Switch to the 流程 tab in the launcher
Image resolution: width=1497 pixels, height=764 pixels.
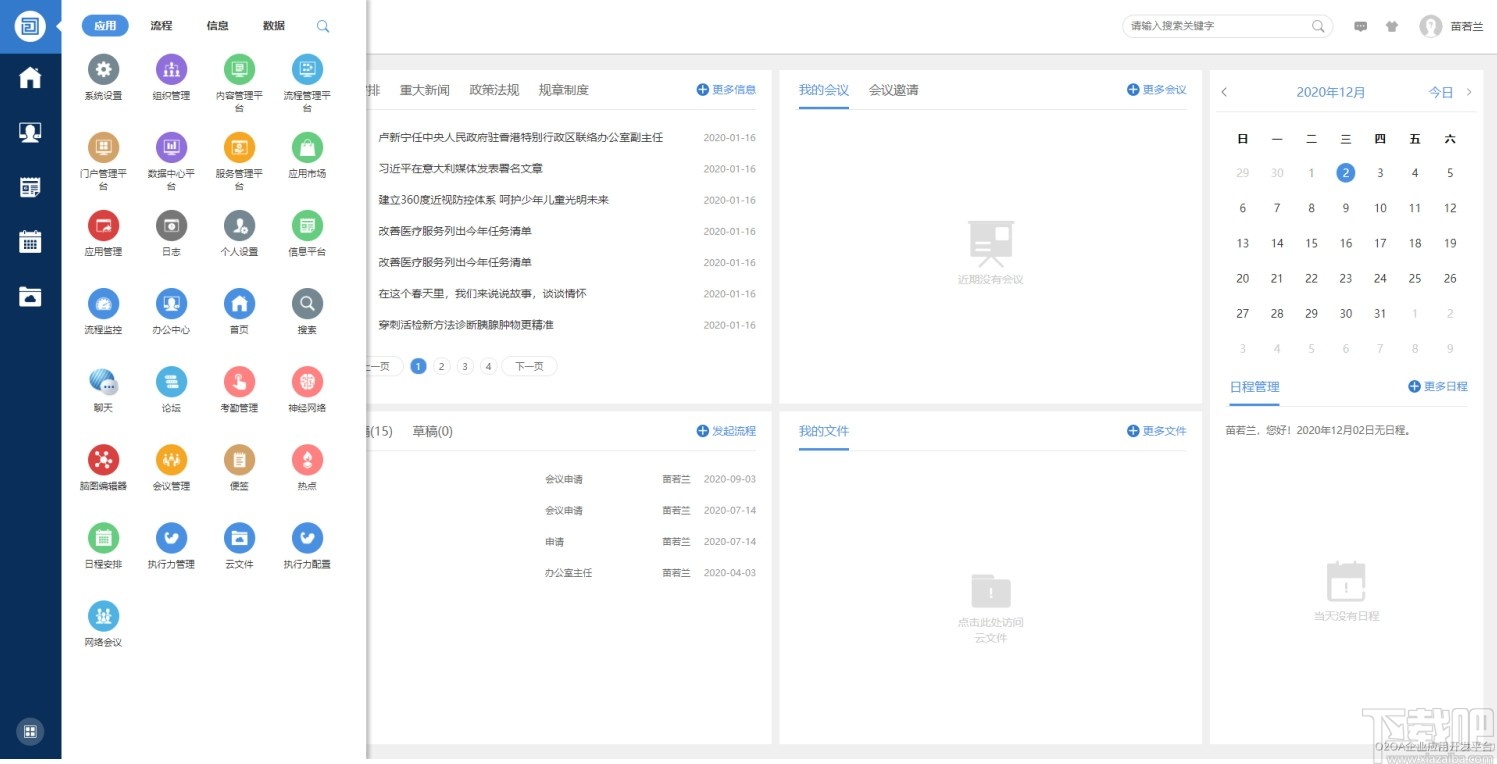(160, 26)
